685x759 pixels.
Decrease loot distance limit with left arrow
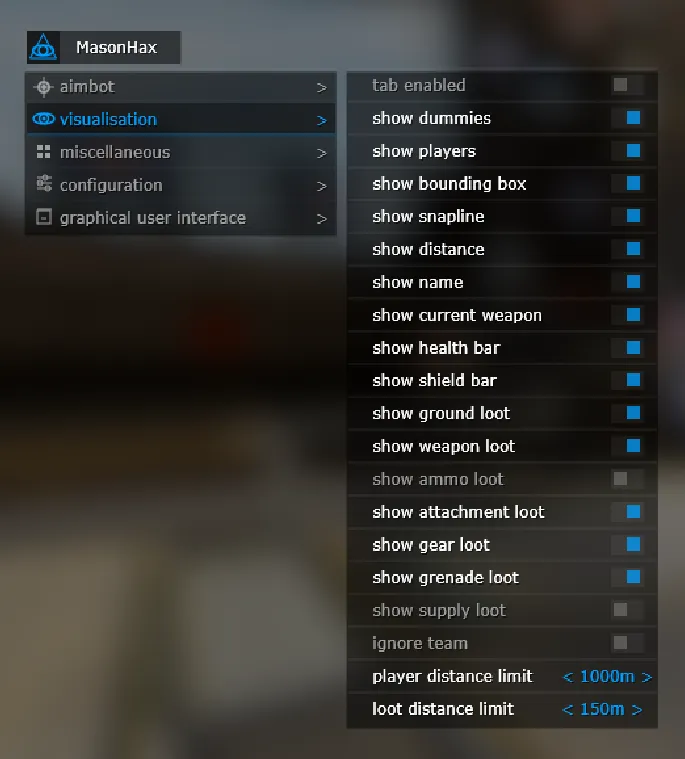567,710
